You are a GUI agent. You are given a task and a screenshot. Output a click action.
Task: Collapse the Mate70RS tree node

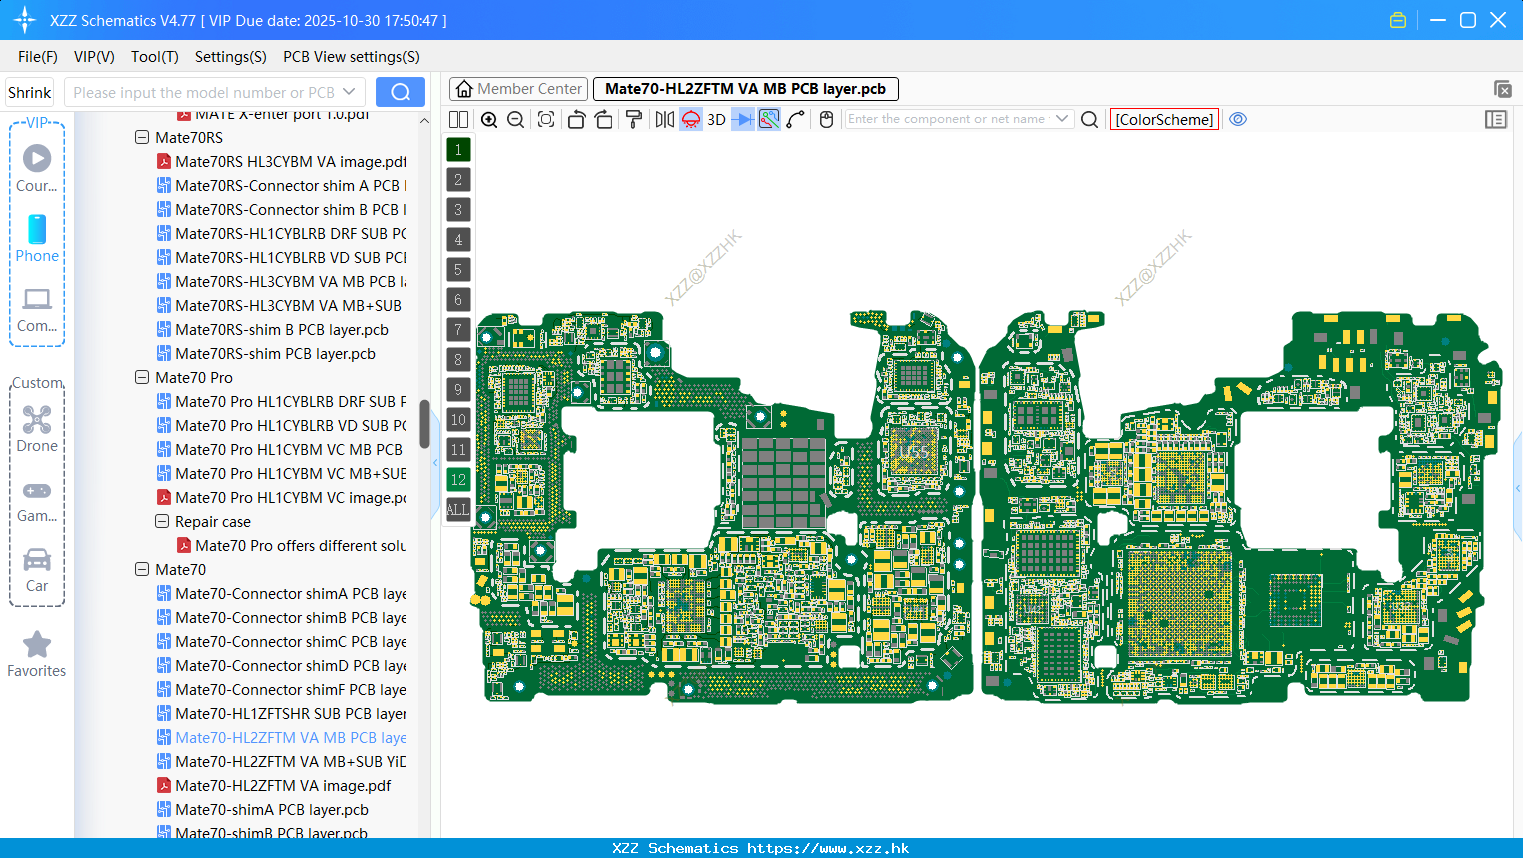pyautogui.click(x=142, y=137)
